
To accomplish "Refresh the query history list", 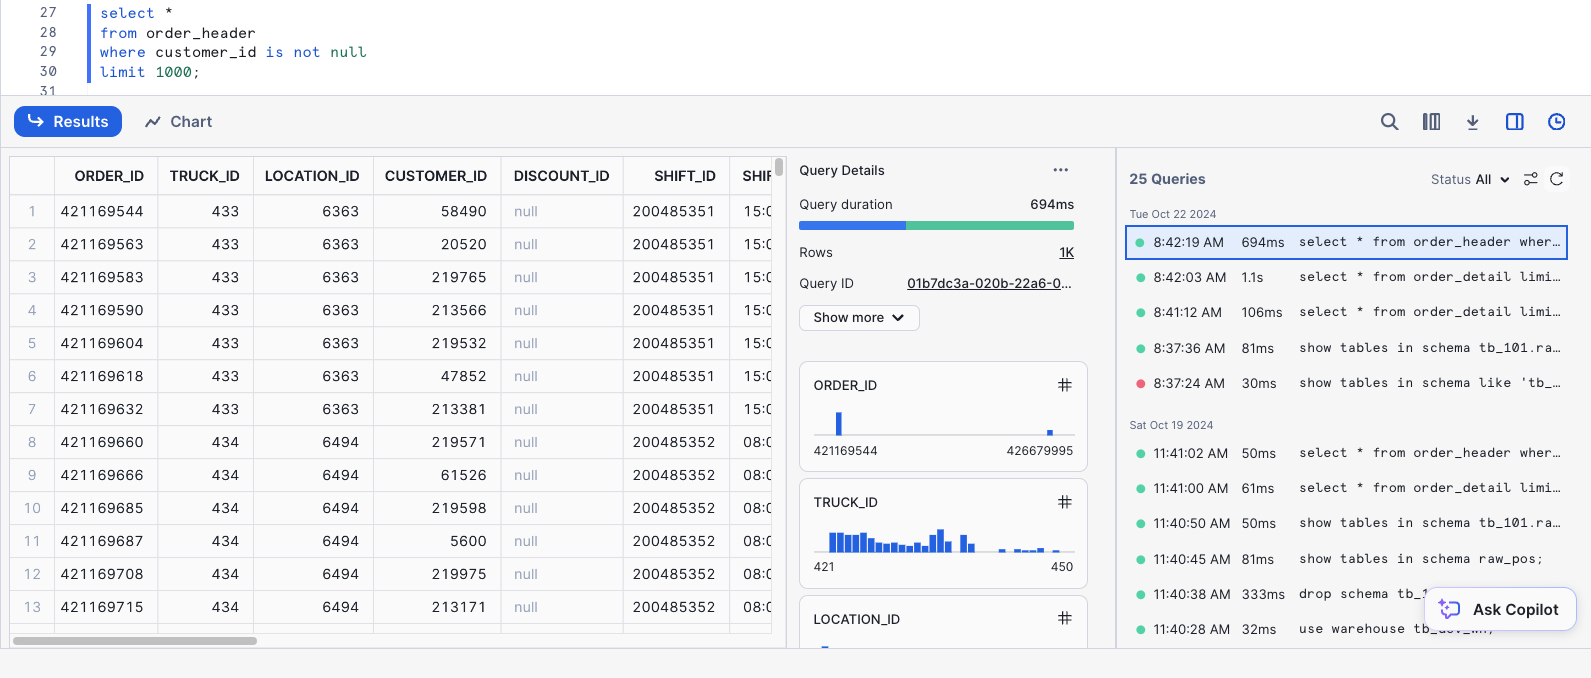I will [x=1556, y=179].
